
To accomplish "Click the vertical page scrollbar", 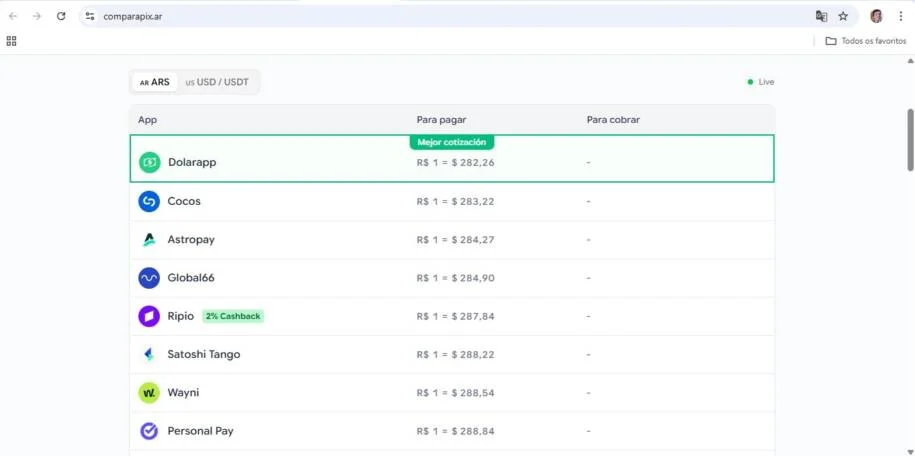I will (x=910, y=140).
